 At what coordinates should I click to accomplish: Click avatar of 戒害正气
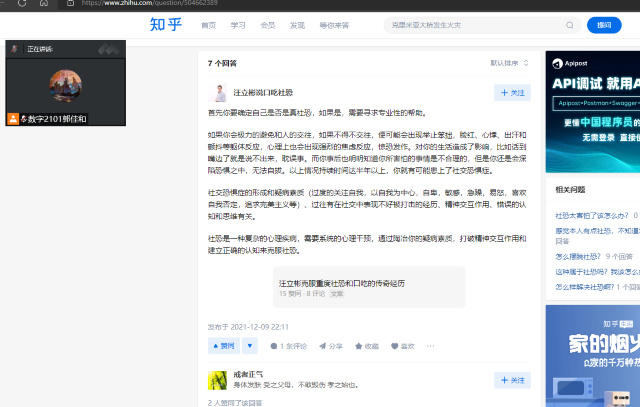click(x=217, y=380)
